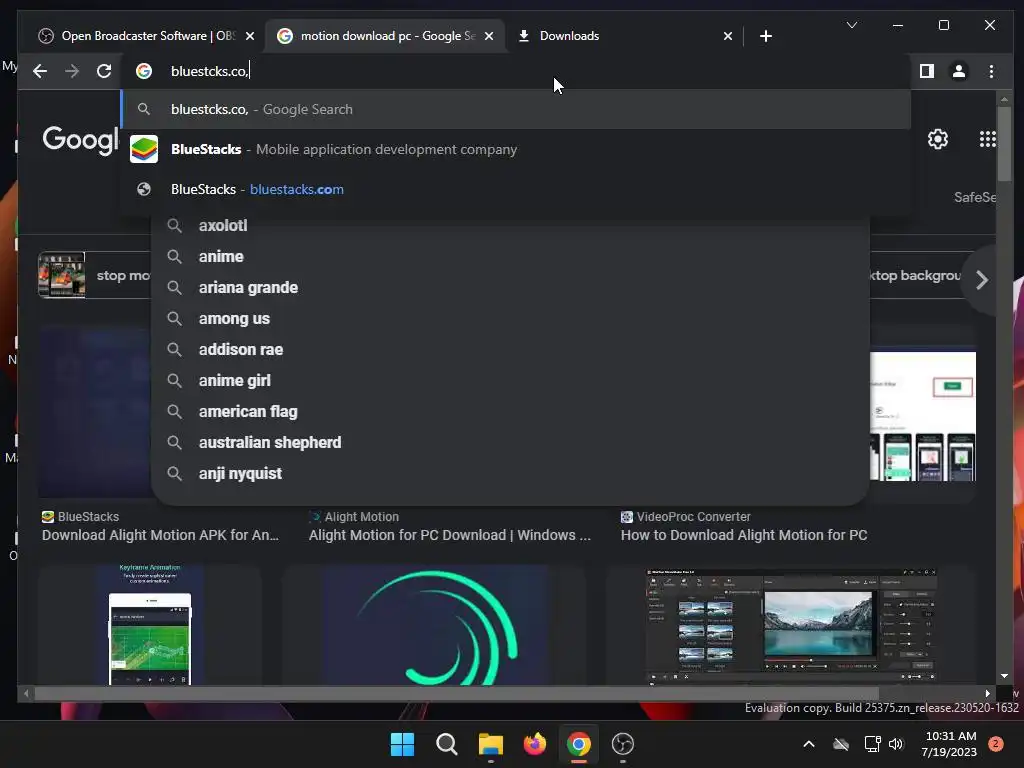Close the motion download pc tab
This screenshot has height=768, width=1024.
click(488, 36)
